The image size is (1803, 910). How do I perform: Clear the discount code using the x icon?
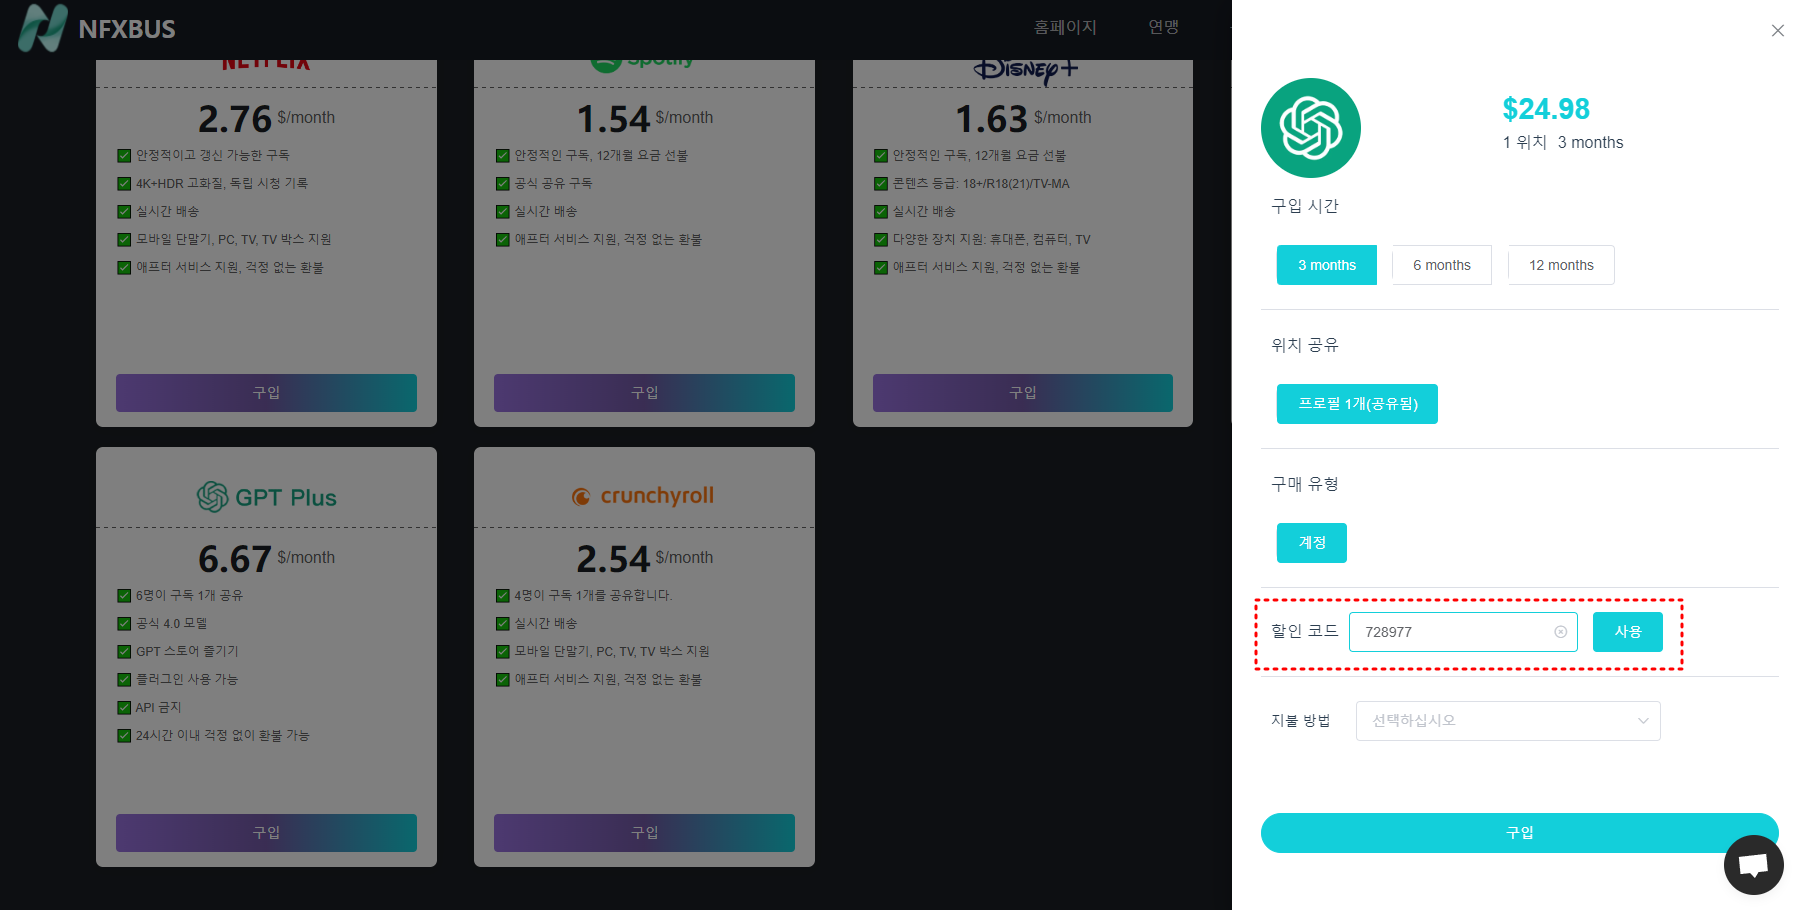[x=1561, y=631]
